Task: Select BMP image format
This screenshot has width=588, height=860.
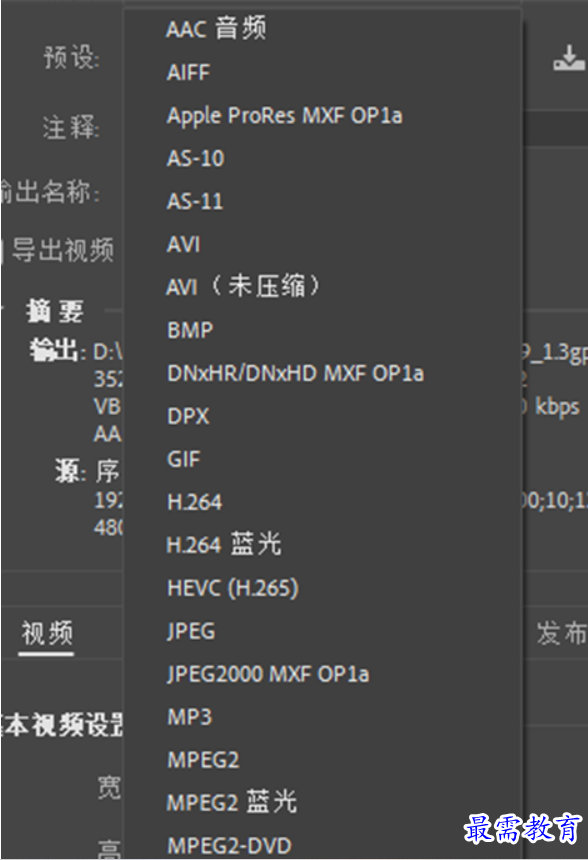Action: coord(190,330)
